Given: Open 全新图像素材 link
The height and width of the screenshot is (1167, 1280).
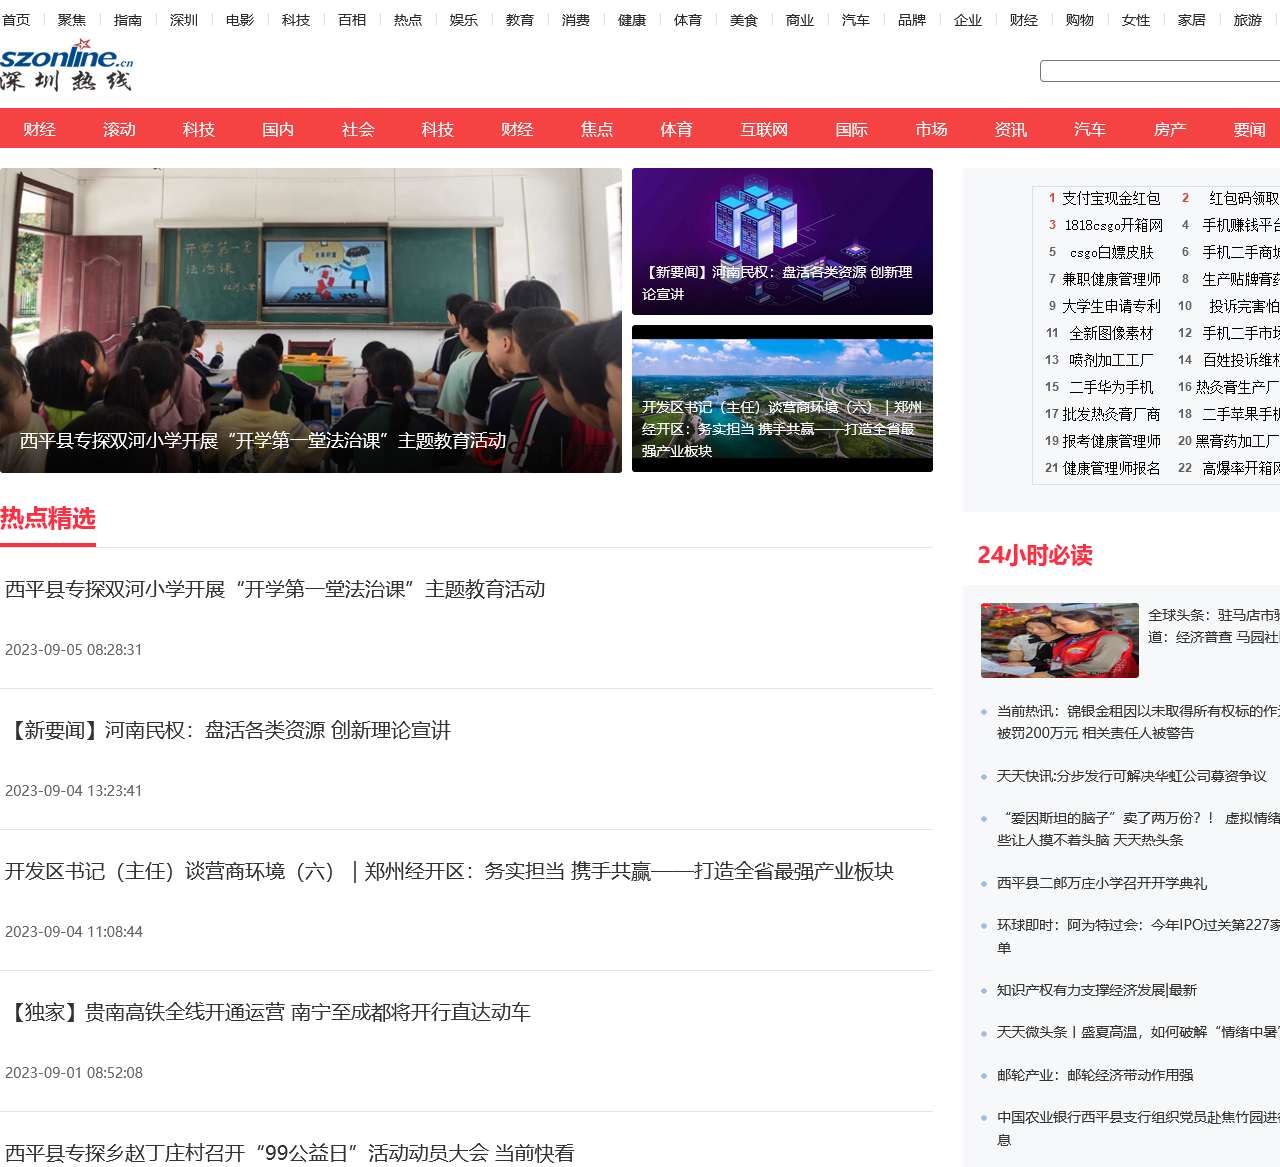Looking at the screenshot, I should (1111, 333).
